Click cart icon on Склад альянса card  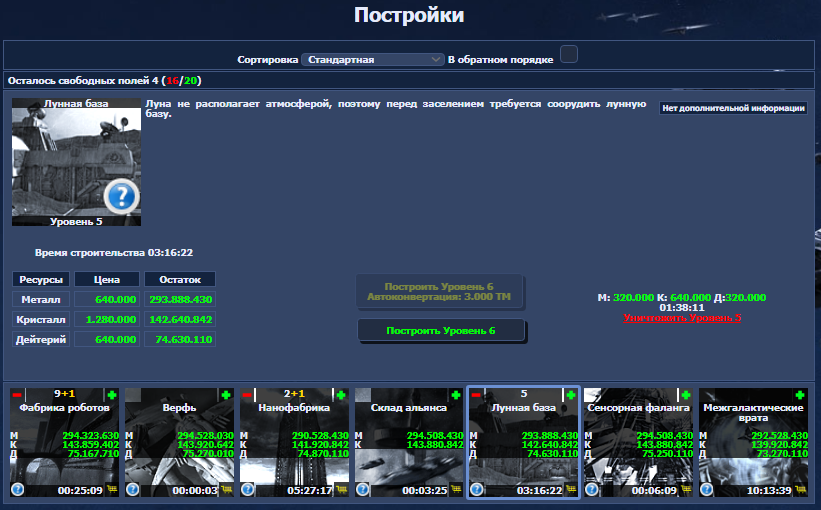point(456,490)
